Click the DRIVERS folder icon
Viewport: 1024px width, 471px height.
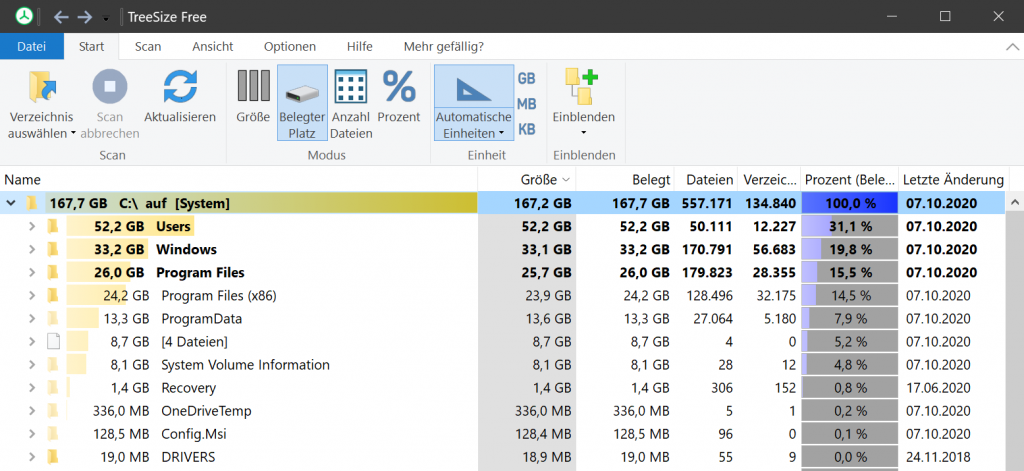coord(53,457)
